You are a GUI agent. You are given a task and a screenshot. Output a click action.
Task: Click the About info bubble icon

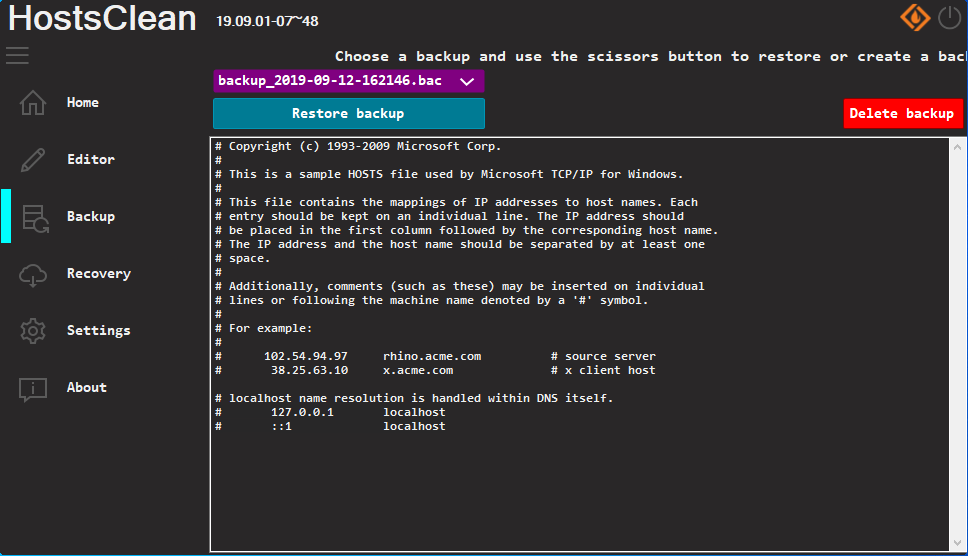[33, 389]
